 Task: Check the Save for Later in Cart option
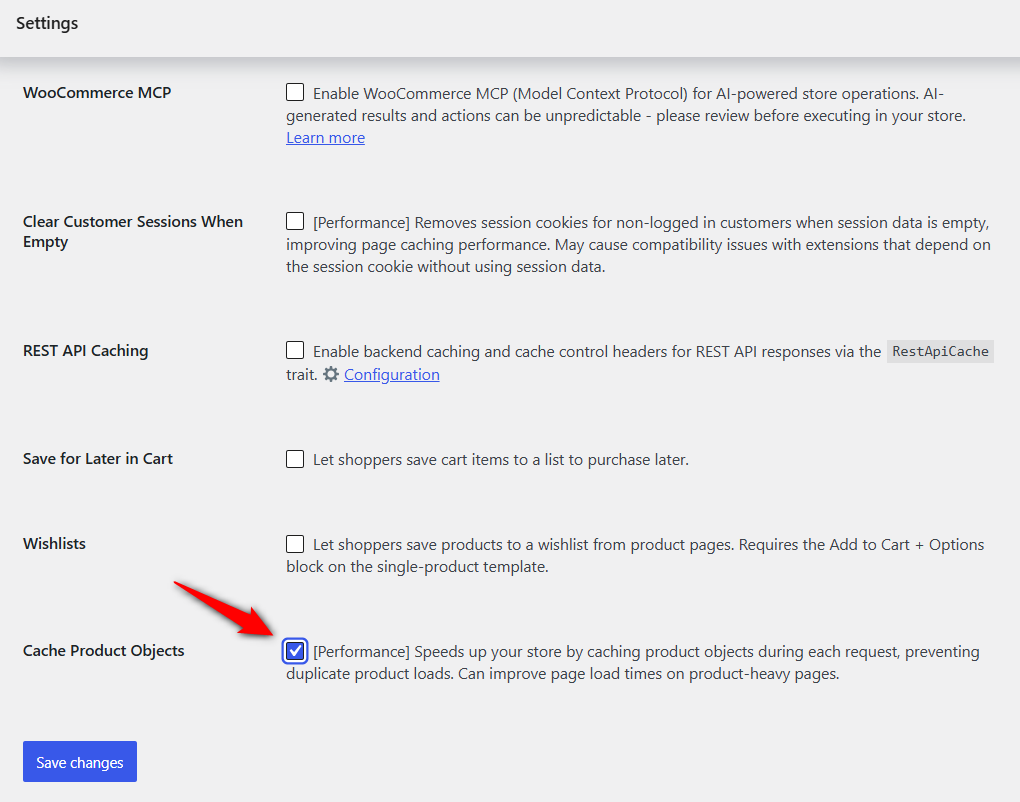pos(295,459)
